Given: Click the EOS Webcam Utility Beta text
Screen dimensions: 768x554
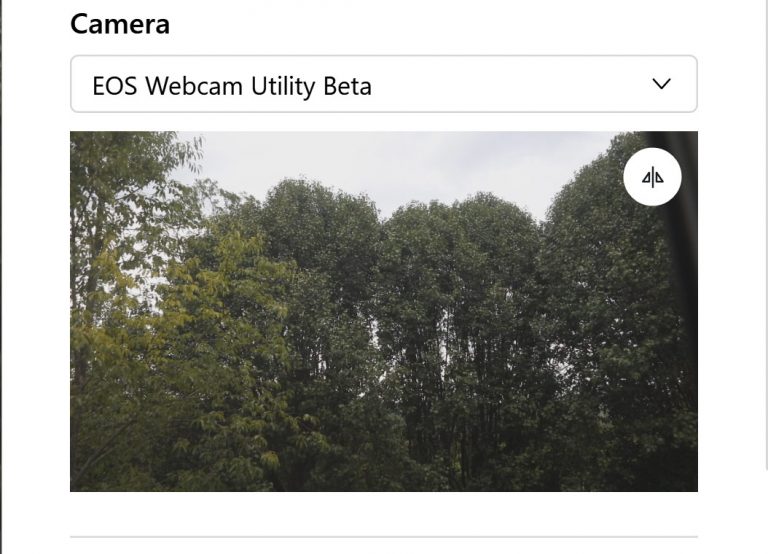Looking at the screenshot, I should pos(232,86).
